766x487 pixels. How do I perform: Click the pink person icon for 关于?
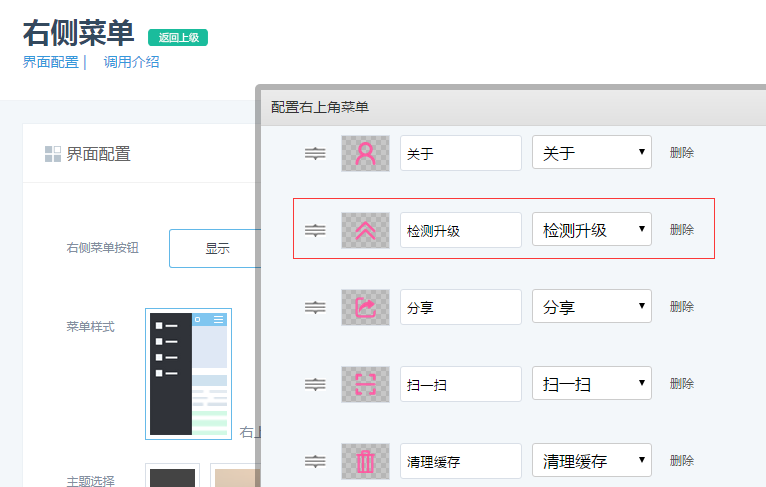(x=365, y=153)
